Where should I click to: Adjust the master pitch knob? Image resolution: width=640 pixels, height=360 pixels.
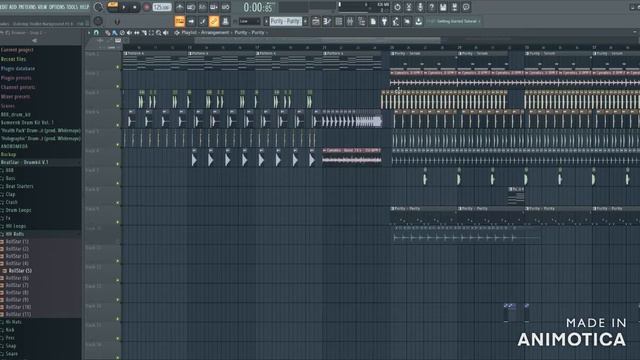point(98,21)
